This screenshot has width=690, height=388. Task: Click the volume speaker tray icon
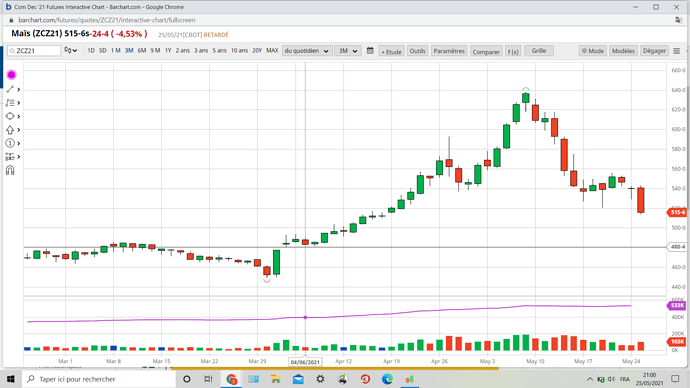tap(611, 379)
